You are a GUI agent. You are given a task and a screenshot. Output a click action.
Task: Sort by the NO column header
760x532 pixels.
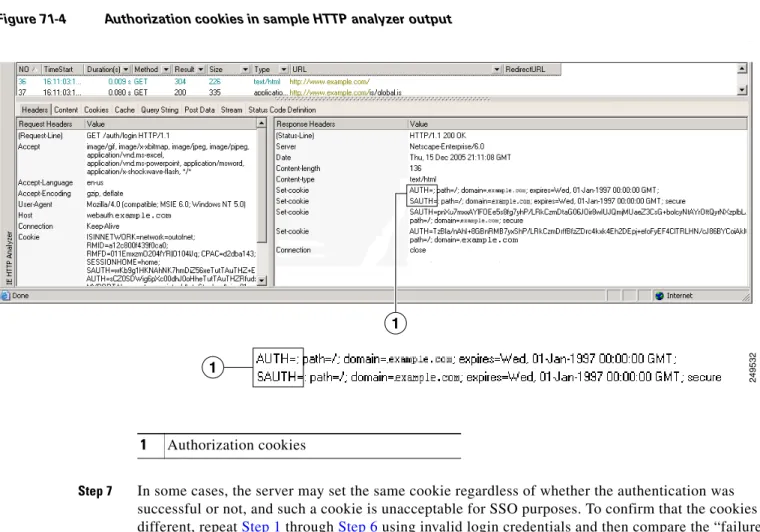tap(28, 69)
